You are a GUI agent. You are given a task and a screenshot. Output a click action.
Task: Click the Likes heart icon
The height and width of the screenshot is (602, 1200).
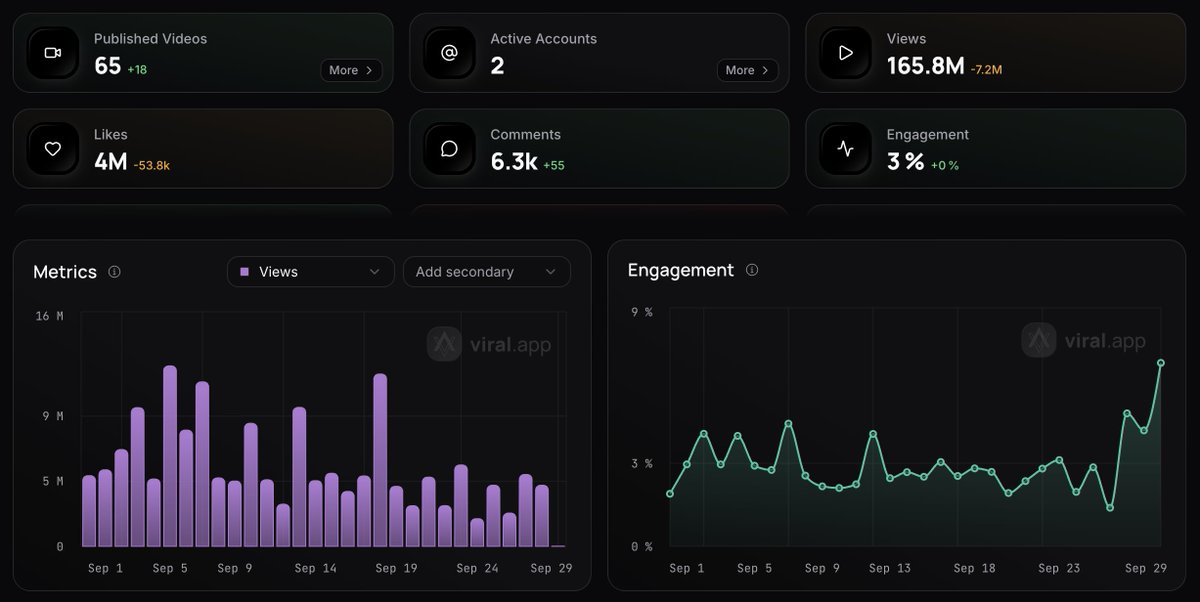click(53, 149)
